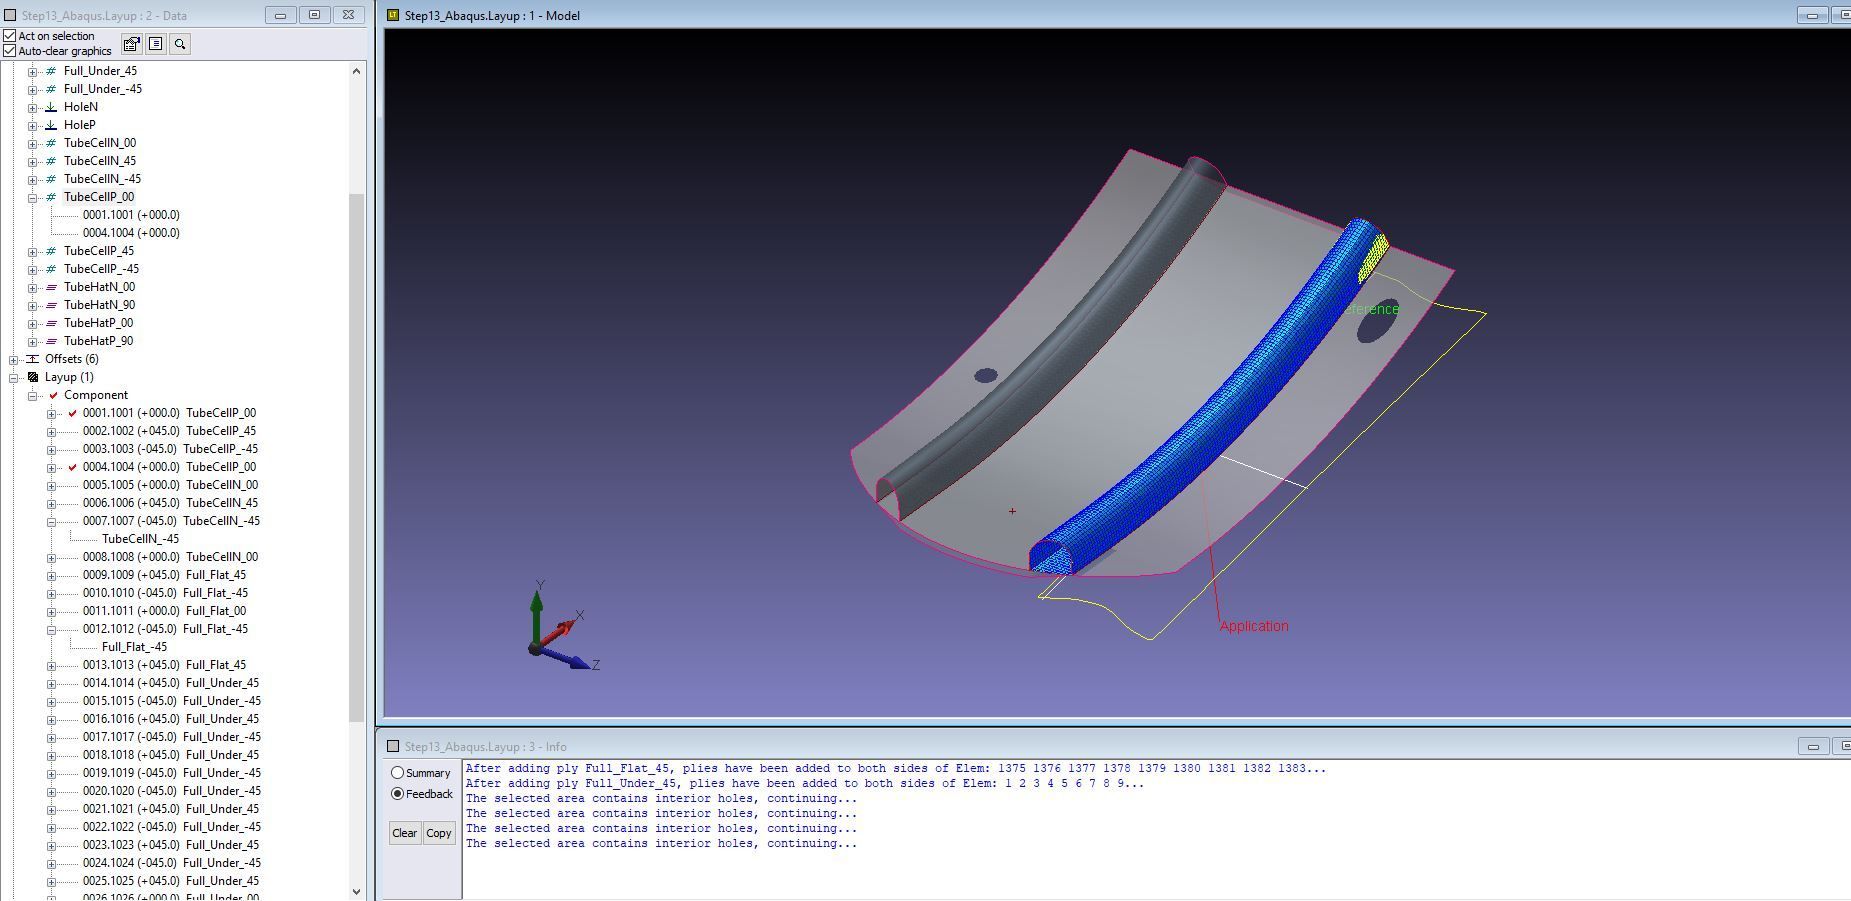Click the hole icon beside HoleP
Viewport: 1851px width, 901px height.
point(51,125)
